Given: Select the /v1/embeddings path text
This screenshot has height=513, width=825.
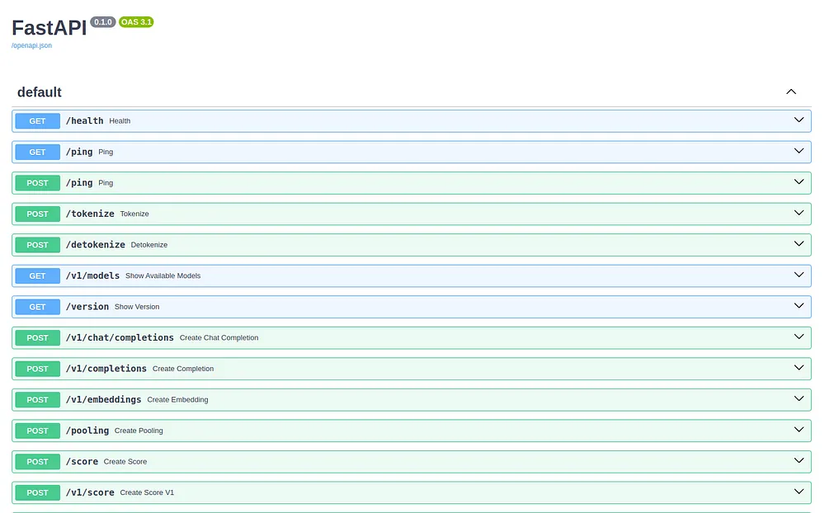Looking at the screenshot, I should click(104, 400).
